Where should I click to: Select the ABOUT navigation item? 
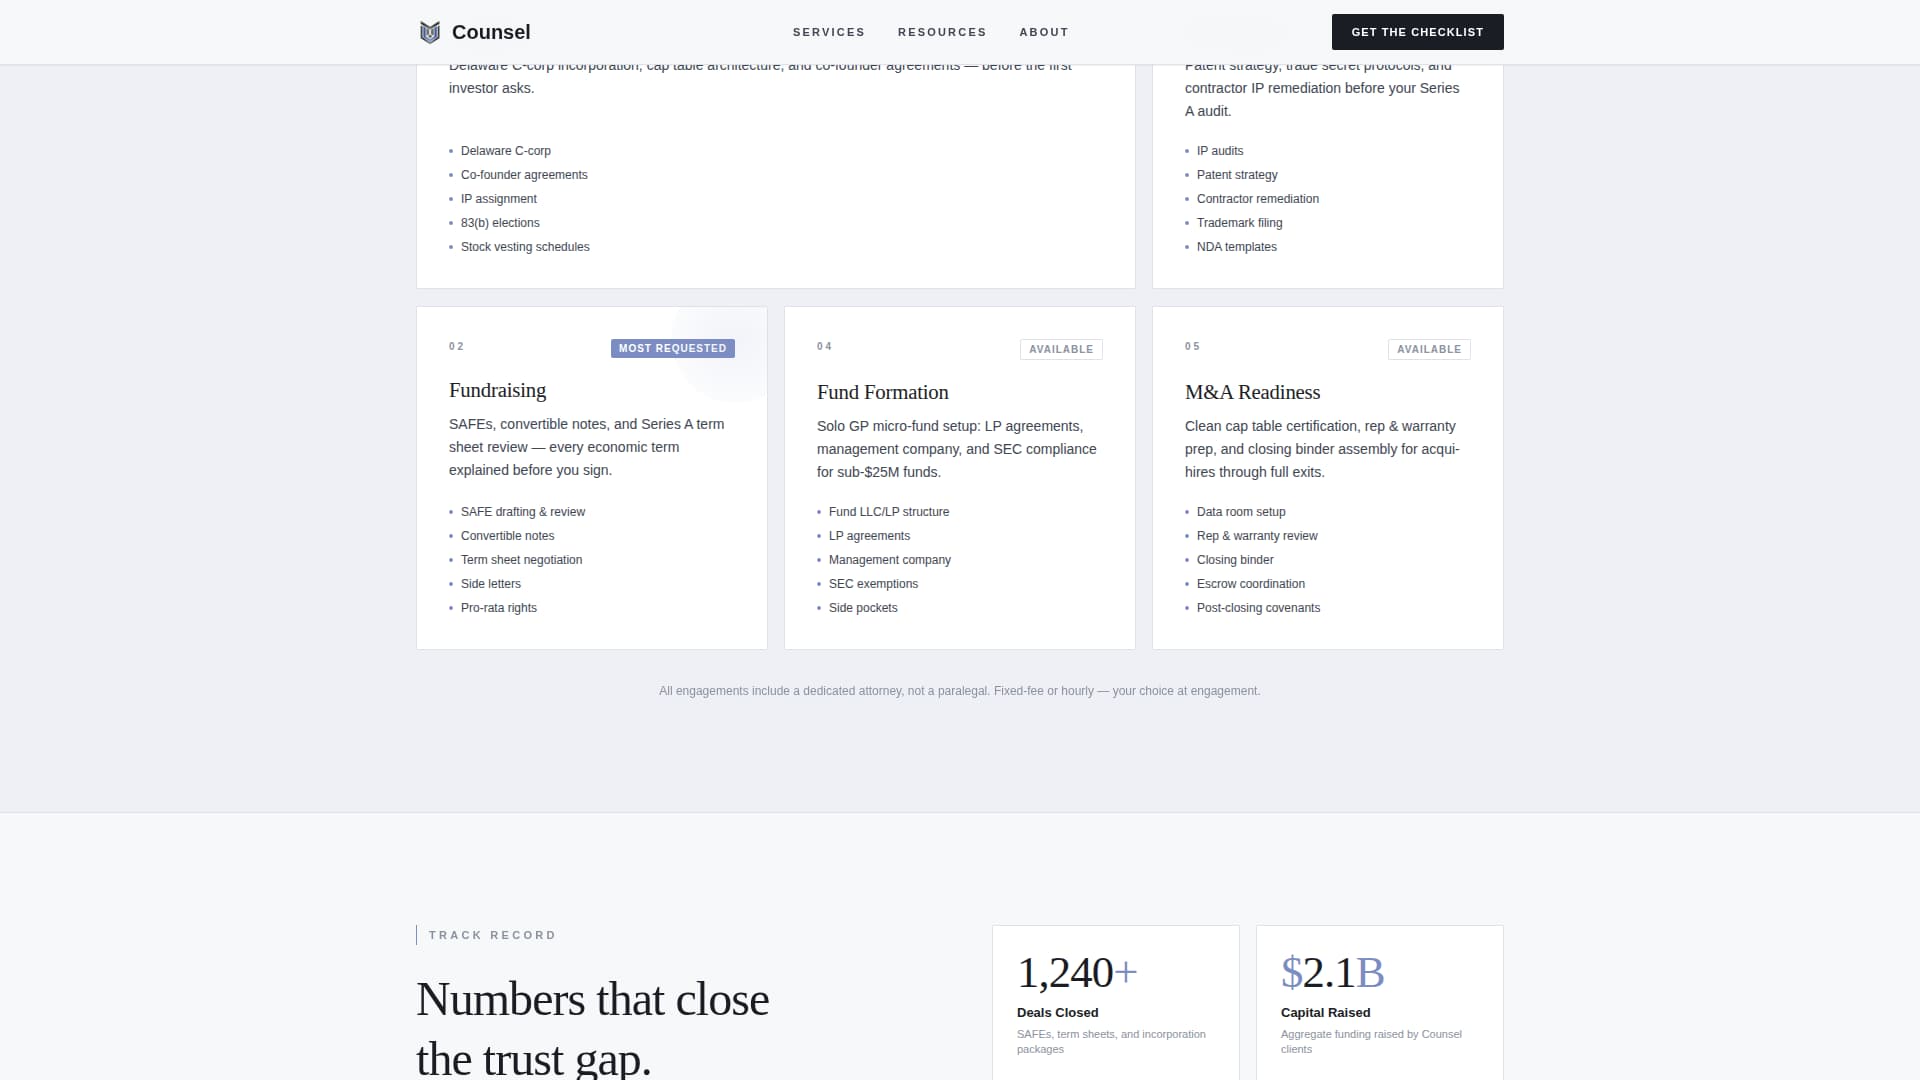click(x=1043, y=31)
